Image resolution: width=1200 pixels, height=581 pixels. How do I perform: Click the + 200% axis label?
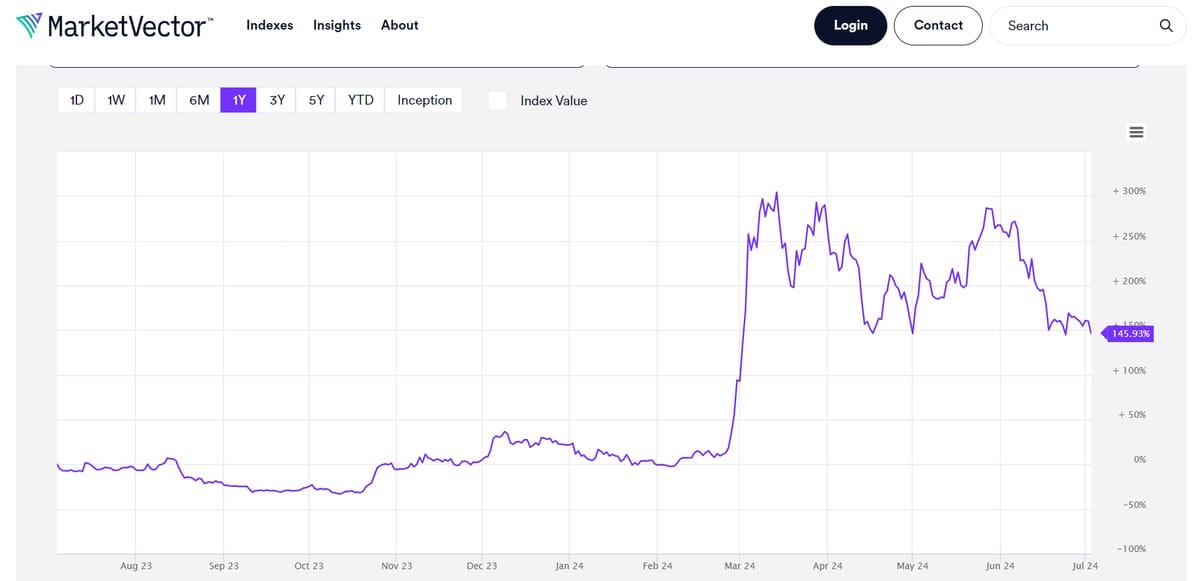pos(1129,282)
